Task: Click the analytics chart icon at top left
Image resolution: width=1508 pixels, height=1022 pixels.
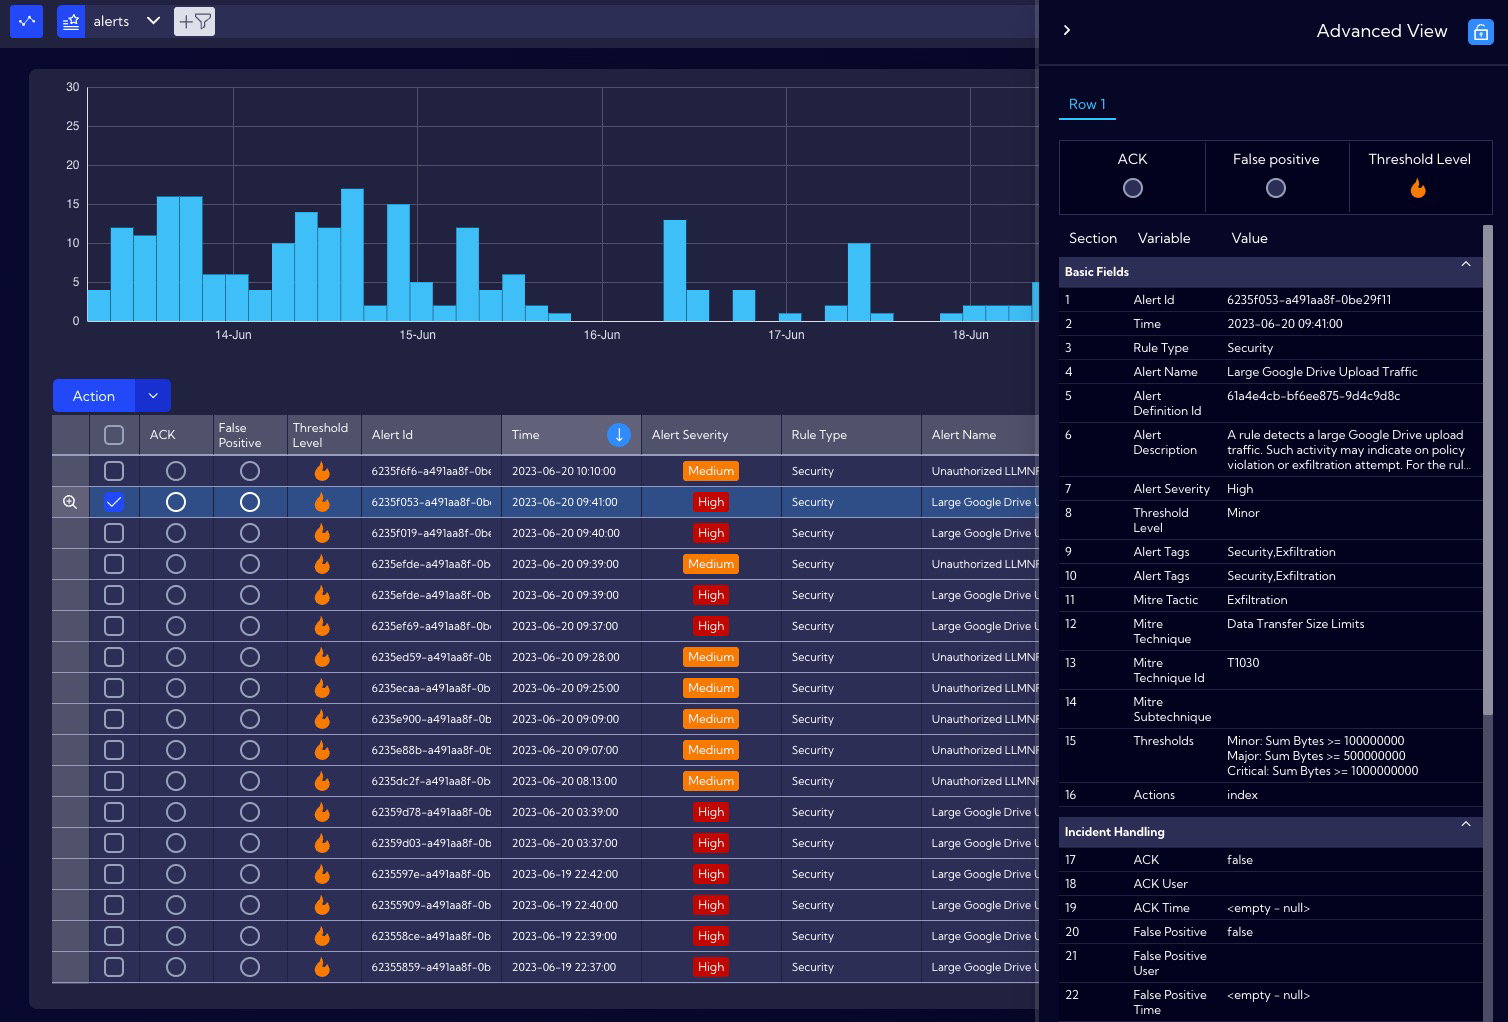Action: tap(26, 21)
